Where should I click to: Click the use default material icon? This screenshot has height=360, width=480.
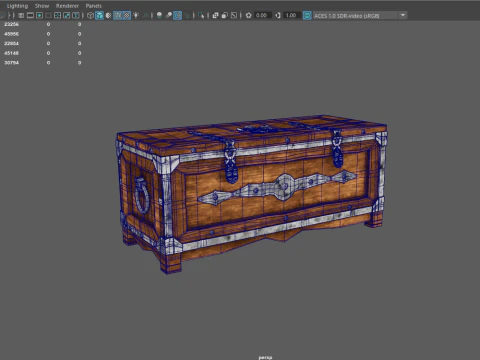pos(109,15)
